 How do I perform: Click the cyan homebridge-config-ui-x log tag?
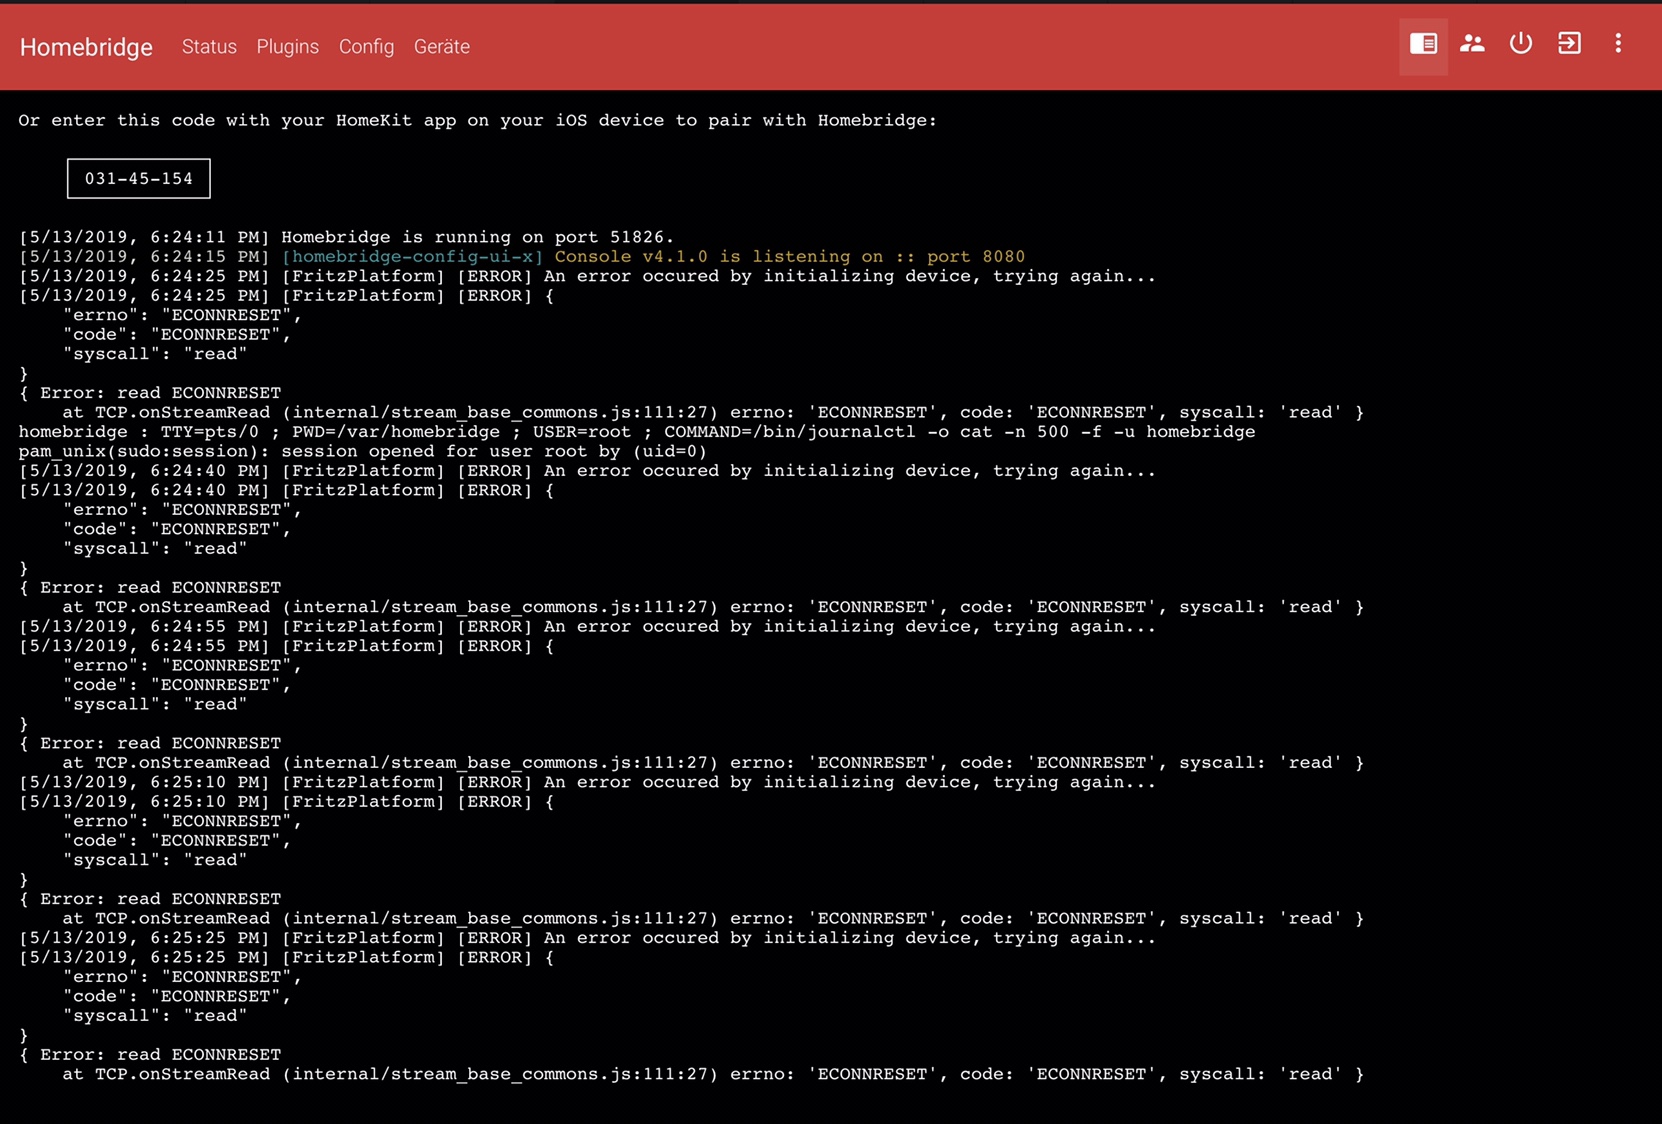[412, 257]
